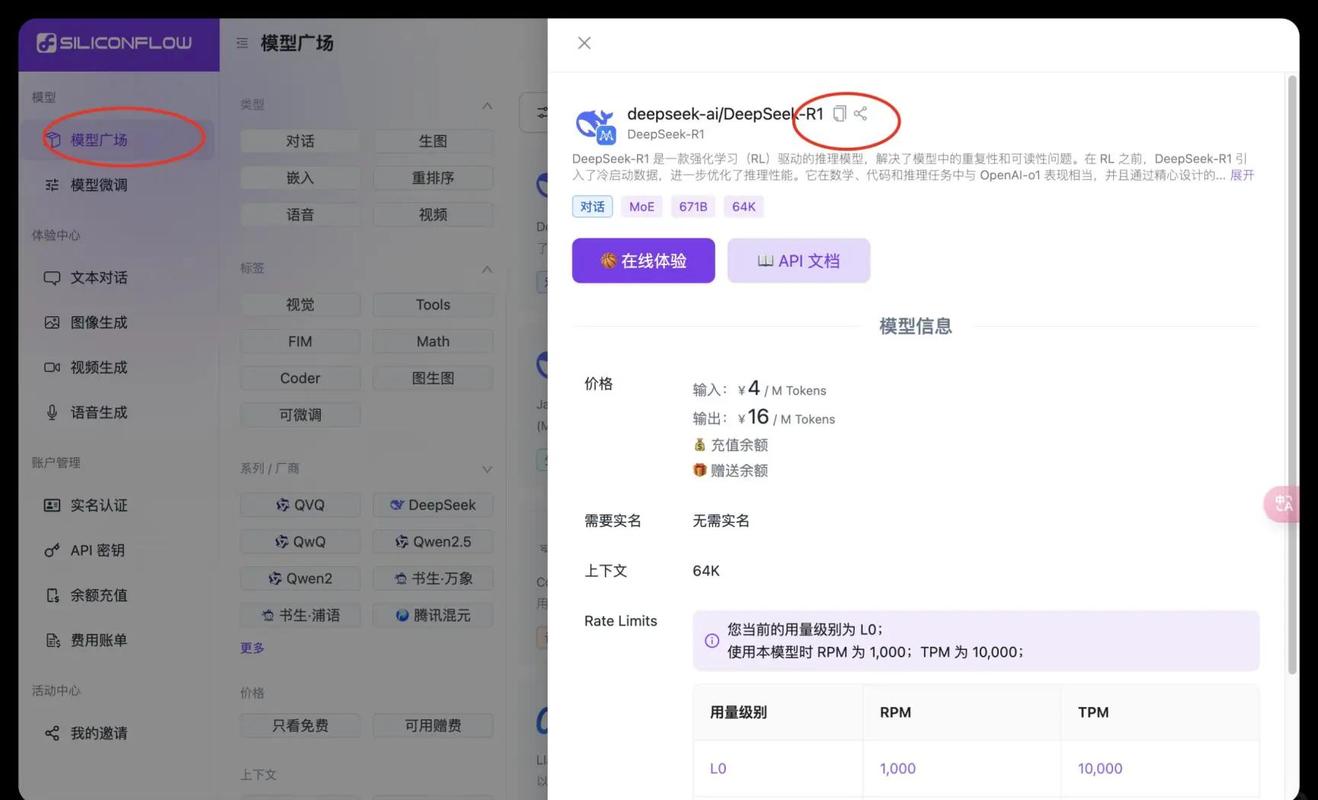This screenshot has width=1318, height=800.
Task: Filter by 书生·万象 series
Action: (x=433, y=579)
